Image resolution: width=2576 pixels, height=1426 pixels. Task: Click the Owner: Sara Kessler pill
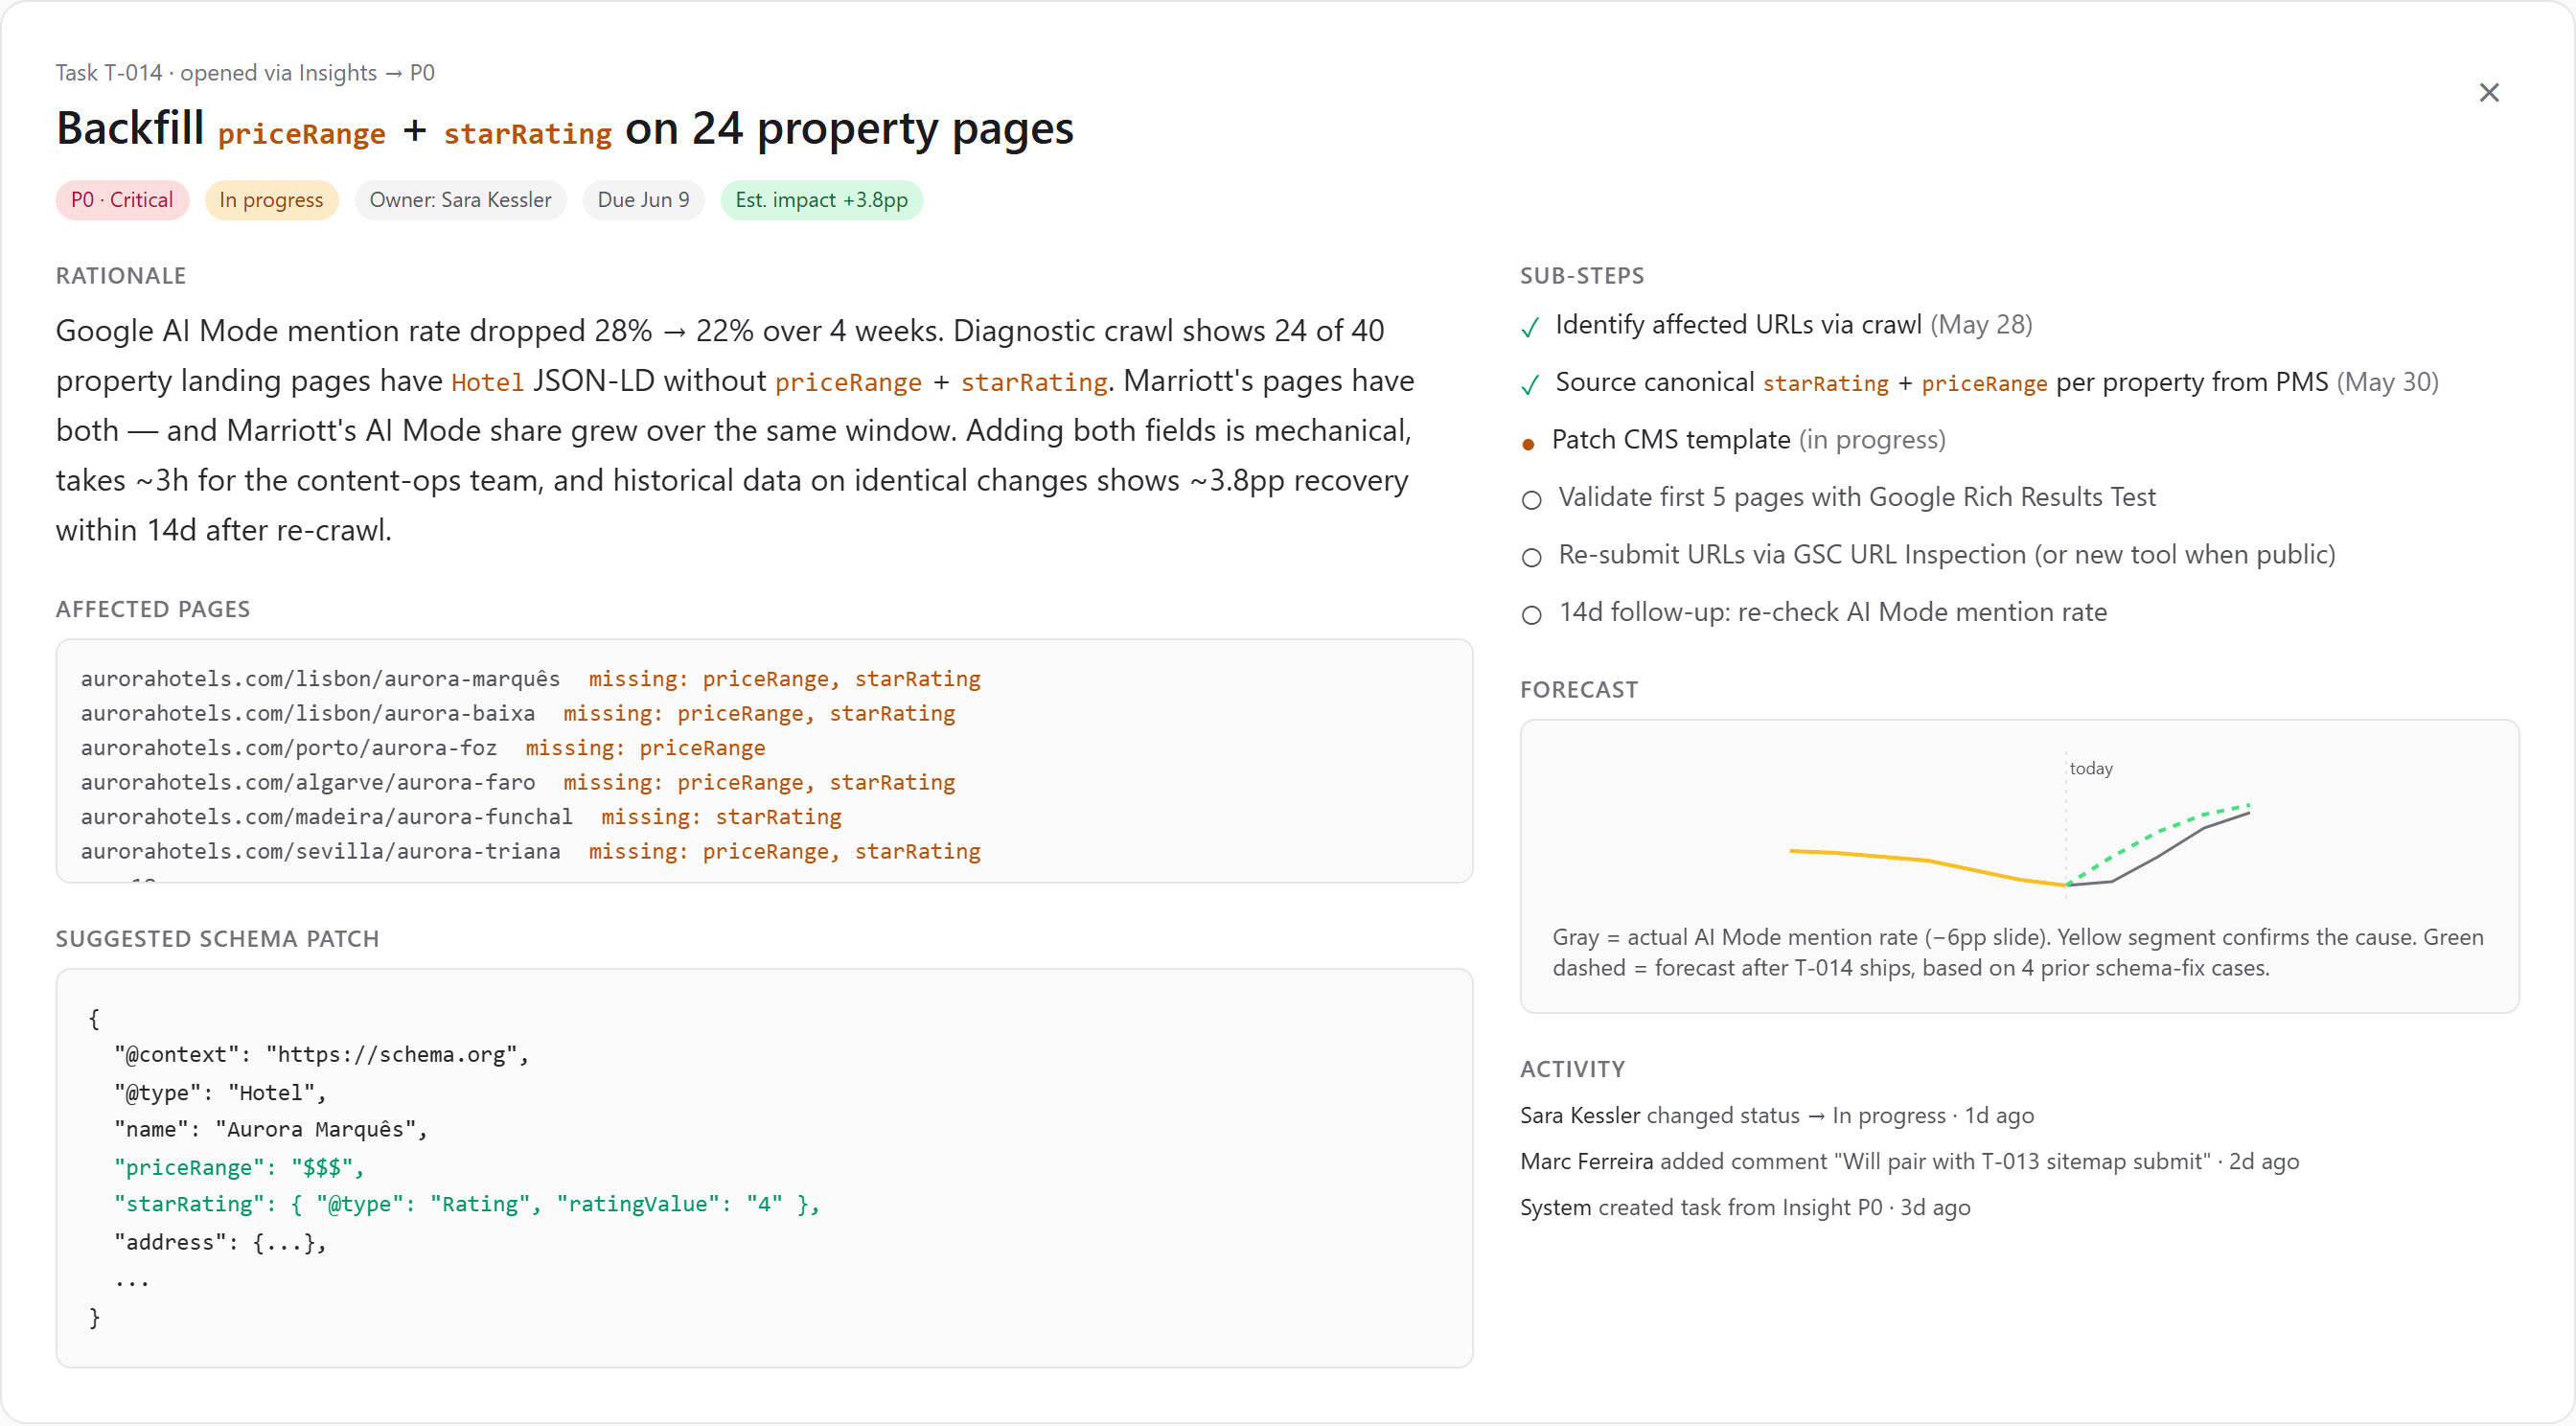[x=460, y=200]
